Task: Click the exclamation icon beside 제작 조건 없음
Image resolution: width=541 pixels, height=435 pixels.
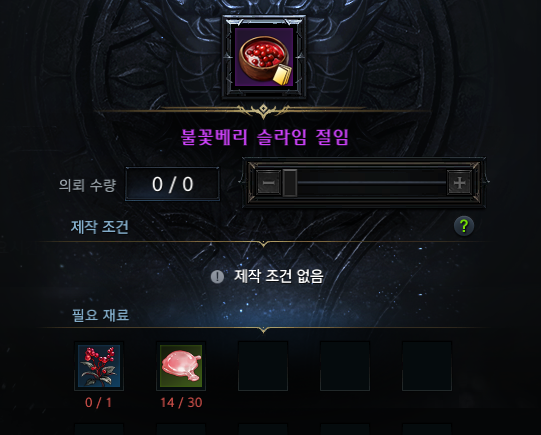Action: click(x=217, y=276)
